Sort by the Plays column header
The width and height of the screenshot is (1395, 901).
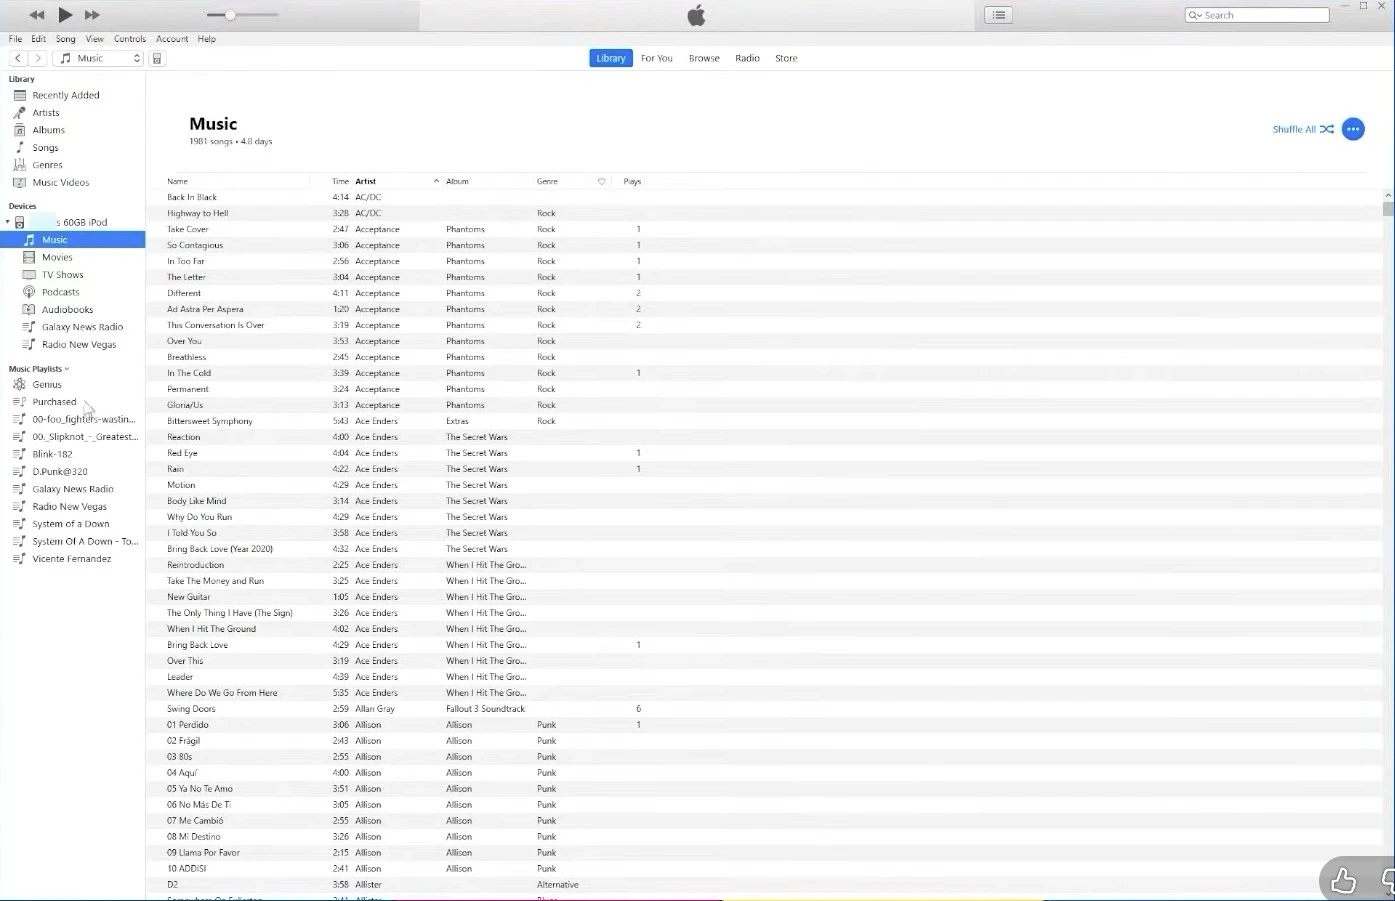click(x=632, y=182)
